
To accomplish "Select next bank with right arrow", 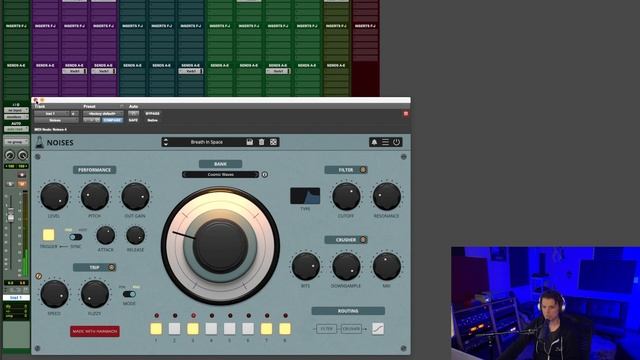I will pyautogui.click(x=256, y=175).
